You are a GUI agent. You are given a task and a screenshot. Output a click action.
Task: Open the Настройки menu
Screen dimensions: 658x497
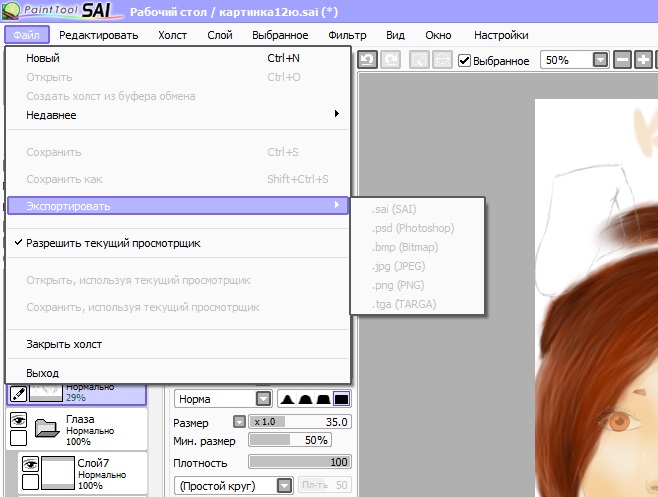click(501, 35)
